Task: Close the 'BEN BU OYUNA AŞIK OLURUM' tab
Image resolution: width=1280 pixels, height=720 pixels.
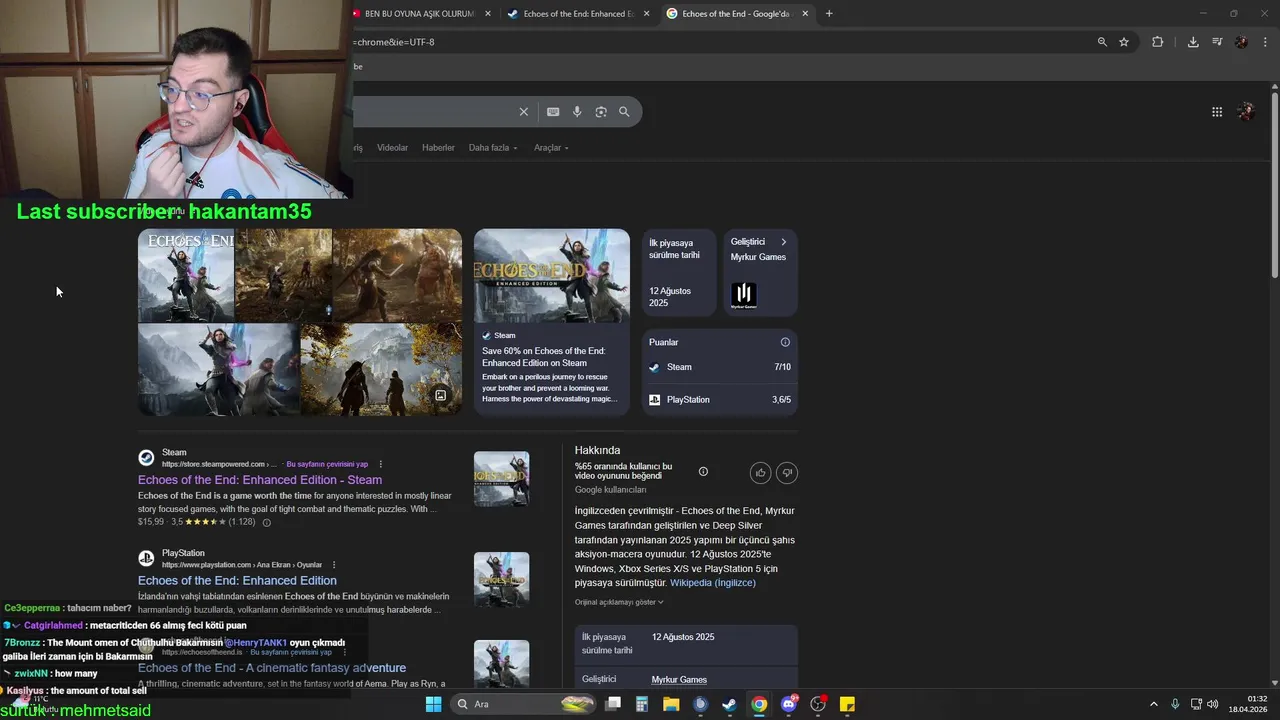Action: 488,14
